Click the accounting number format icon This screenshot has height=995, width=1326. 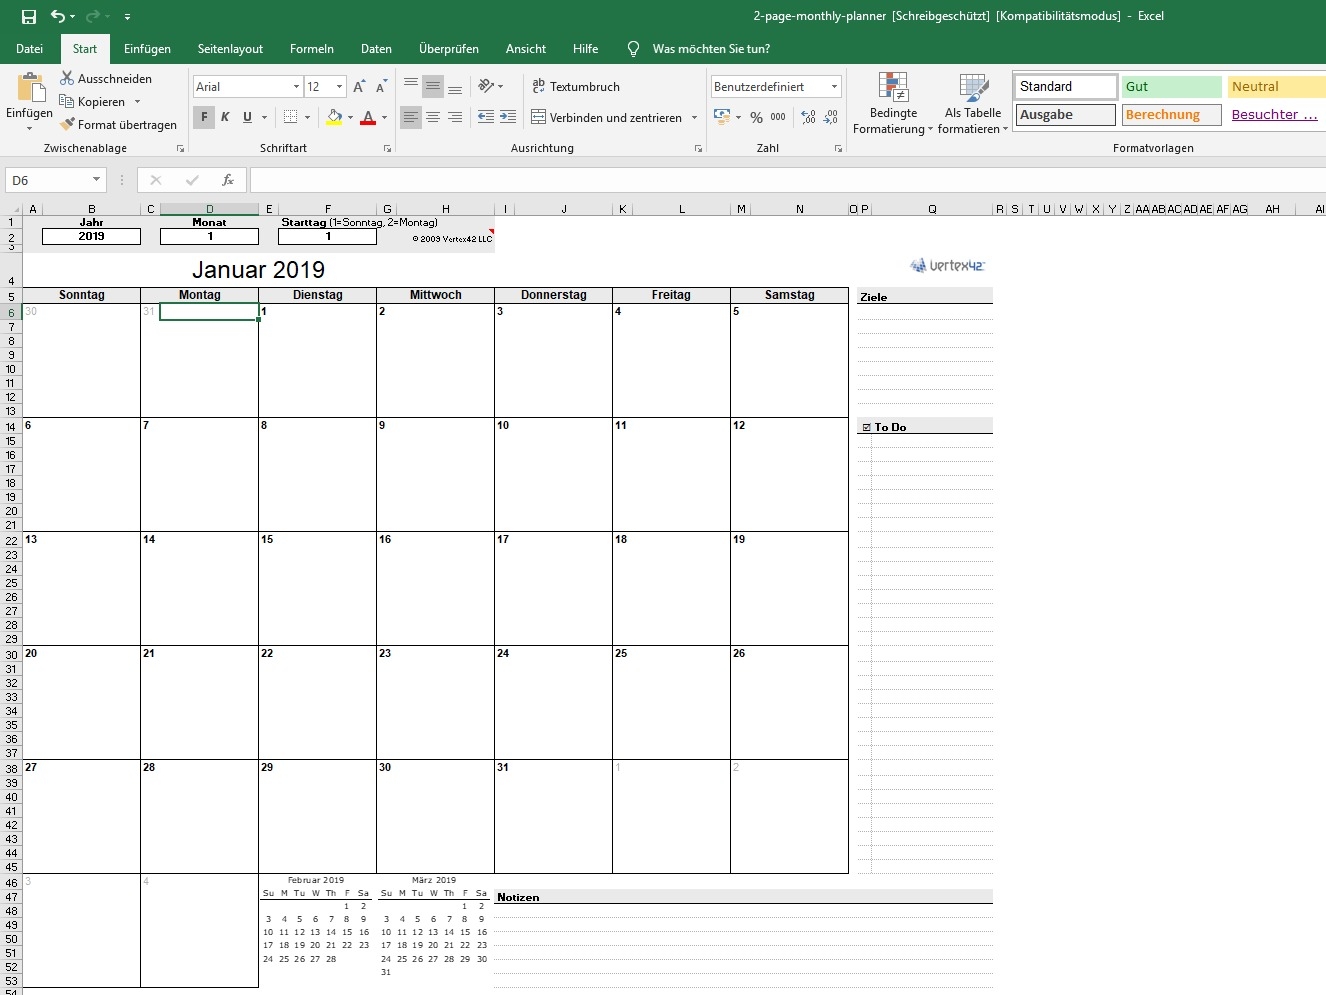click(721, 117)
